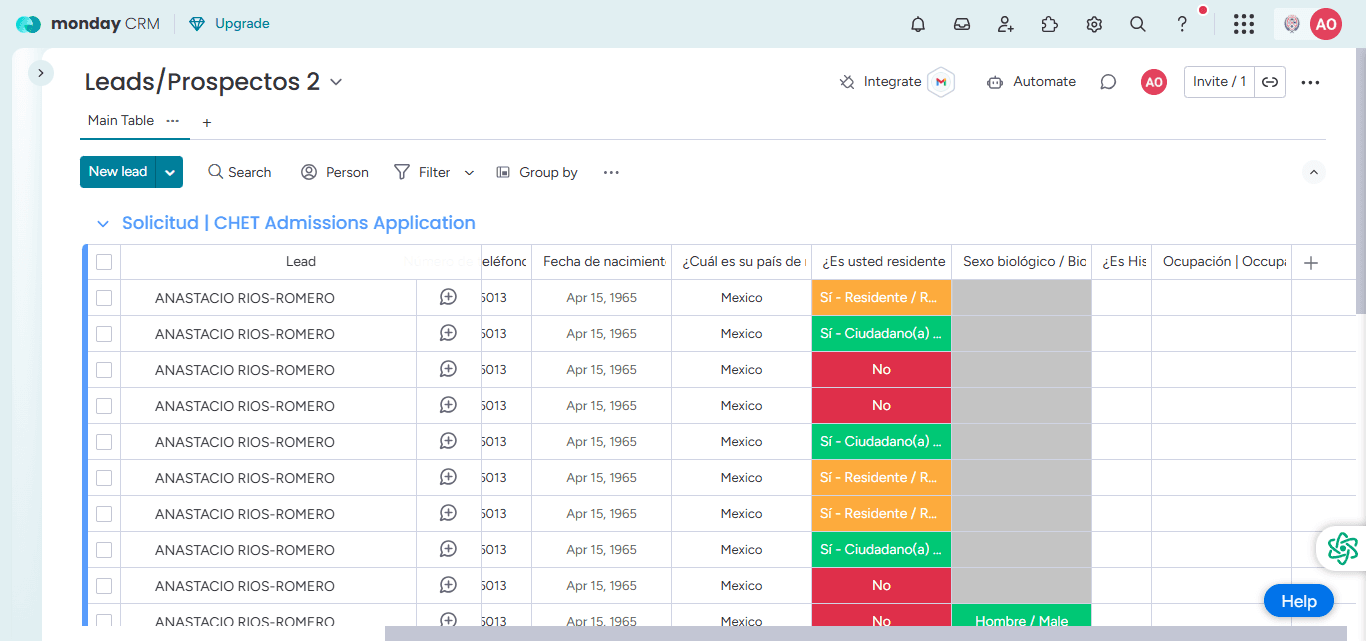Click the Lead column header

point(300,262)
